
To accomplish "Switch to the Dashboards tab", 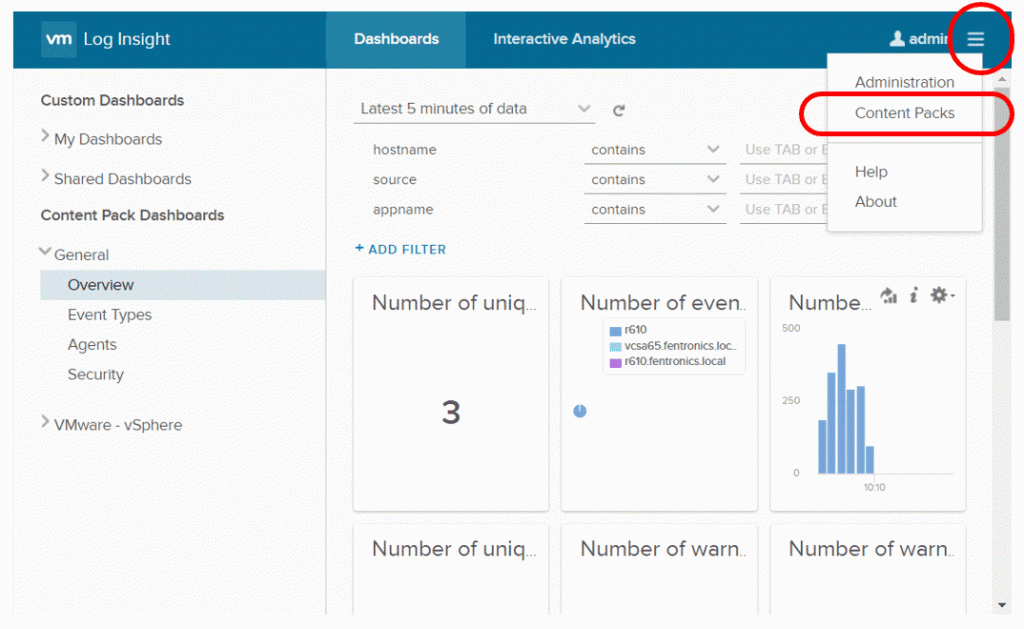I will point(396,39).
